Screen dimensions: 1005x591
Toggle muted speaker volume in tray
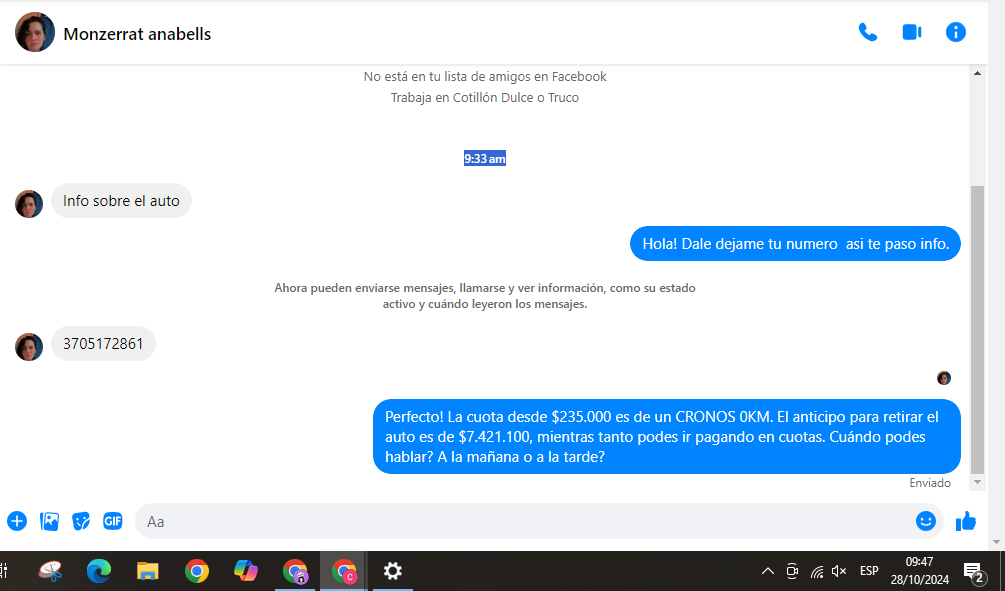click(839, 571)
